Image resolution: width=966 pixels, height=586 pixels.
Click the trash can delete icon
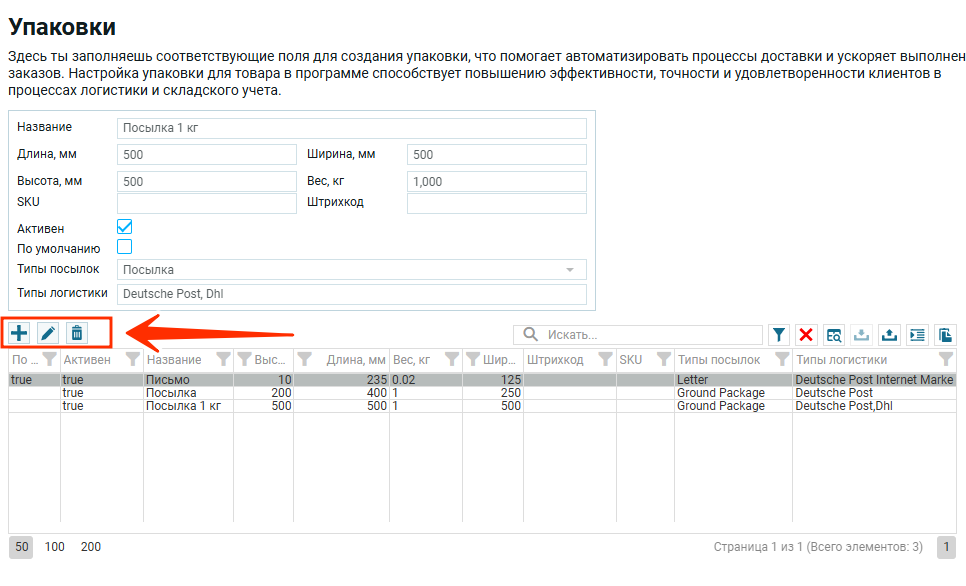click(77, 334)
